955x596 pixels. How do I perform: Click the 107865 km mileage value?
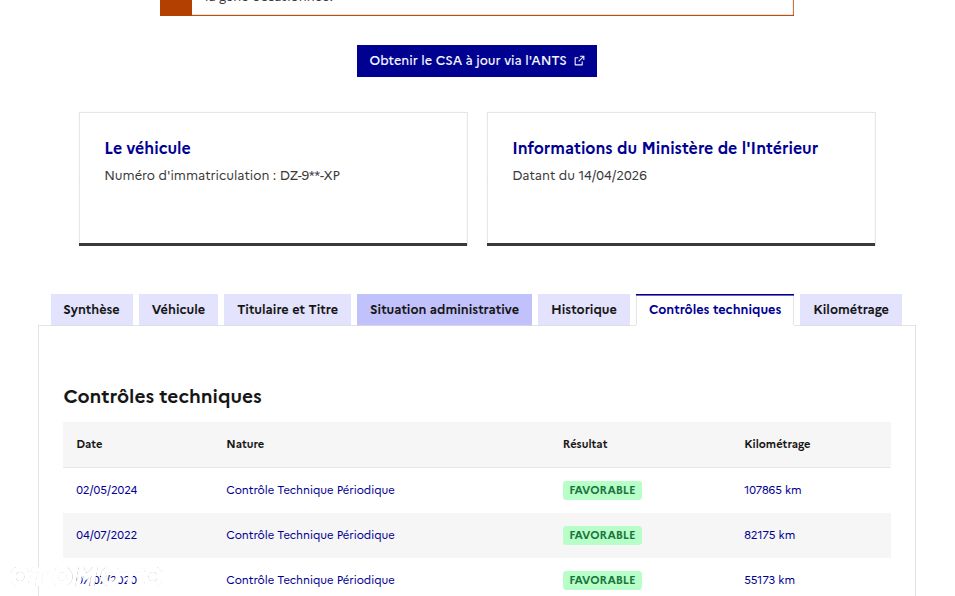pyautogui.click(x=773, y=490)
